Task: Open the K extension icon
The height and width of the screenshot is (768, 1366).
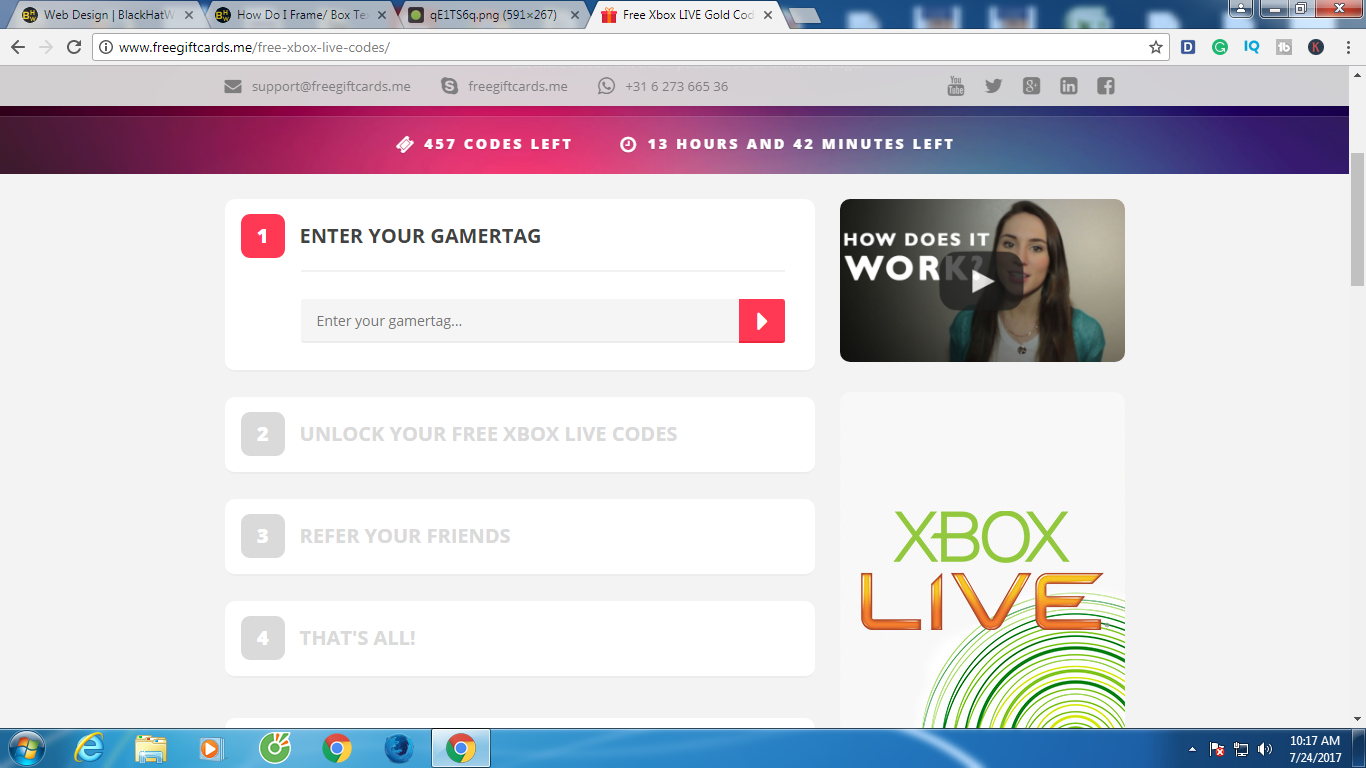Action: point(1316,47)
